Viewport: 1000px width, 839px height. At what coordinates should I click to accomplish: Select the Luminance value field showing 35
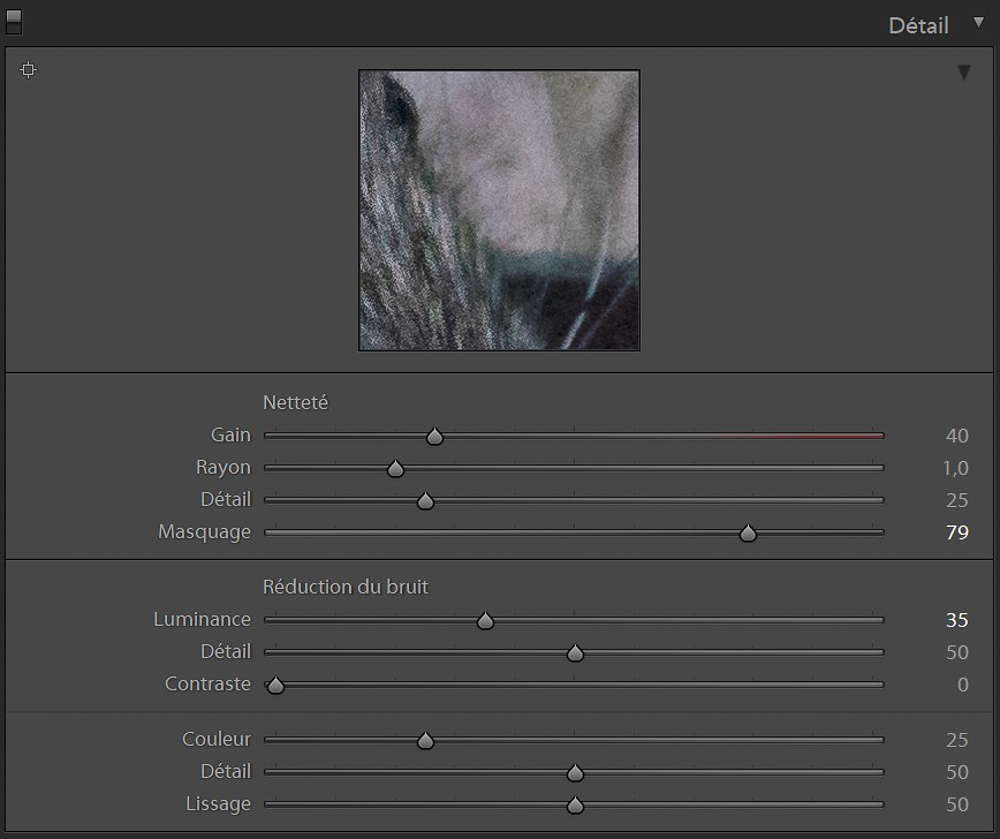[x=956, y=620]
